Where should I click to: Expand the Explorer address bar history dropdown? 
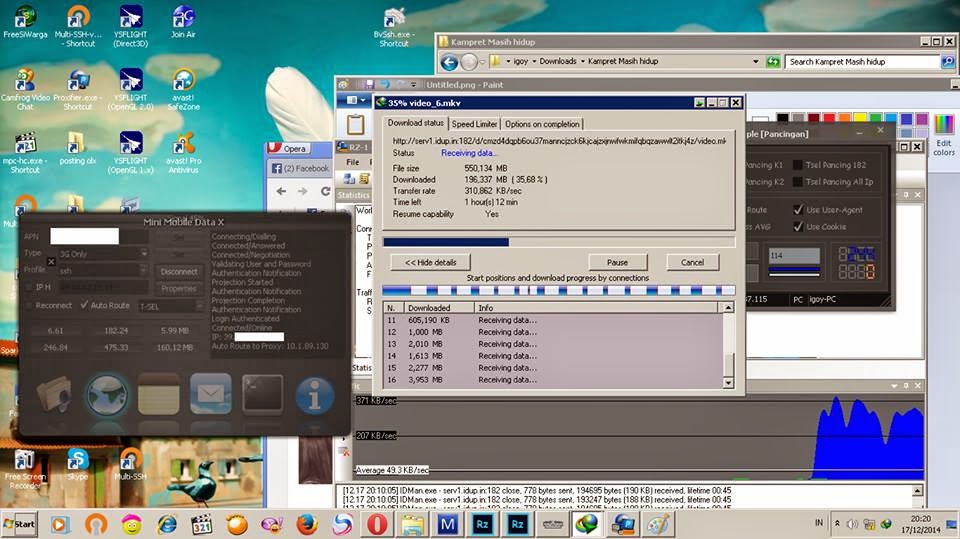(x=756, y=61)
